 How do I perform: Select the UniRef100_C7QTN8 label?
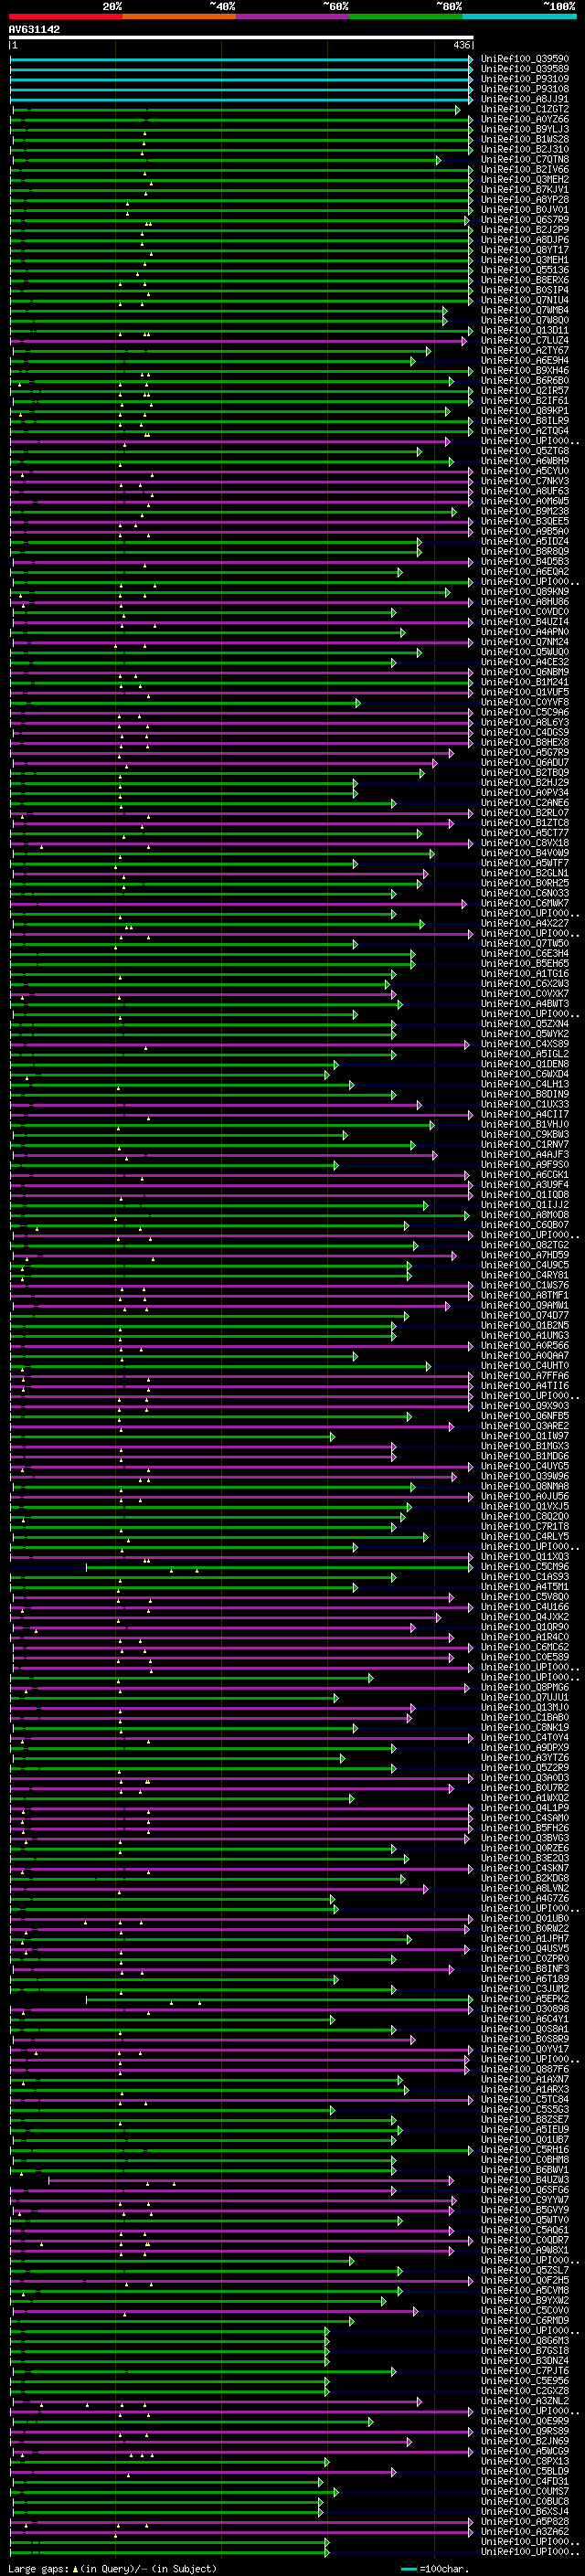pyautogui.click(x=525, y=159)
